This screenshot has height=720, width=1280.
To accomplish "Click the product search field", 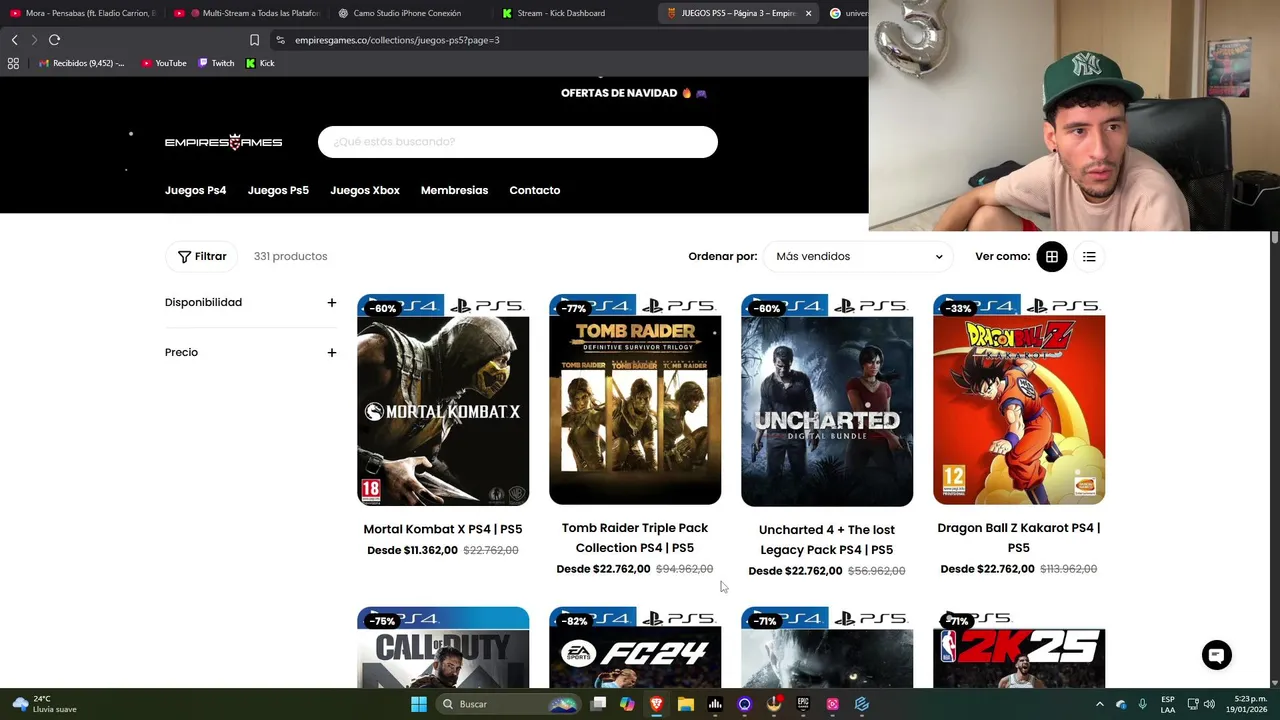I will click(518, 142).
